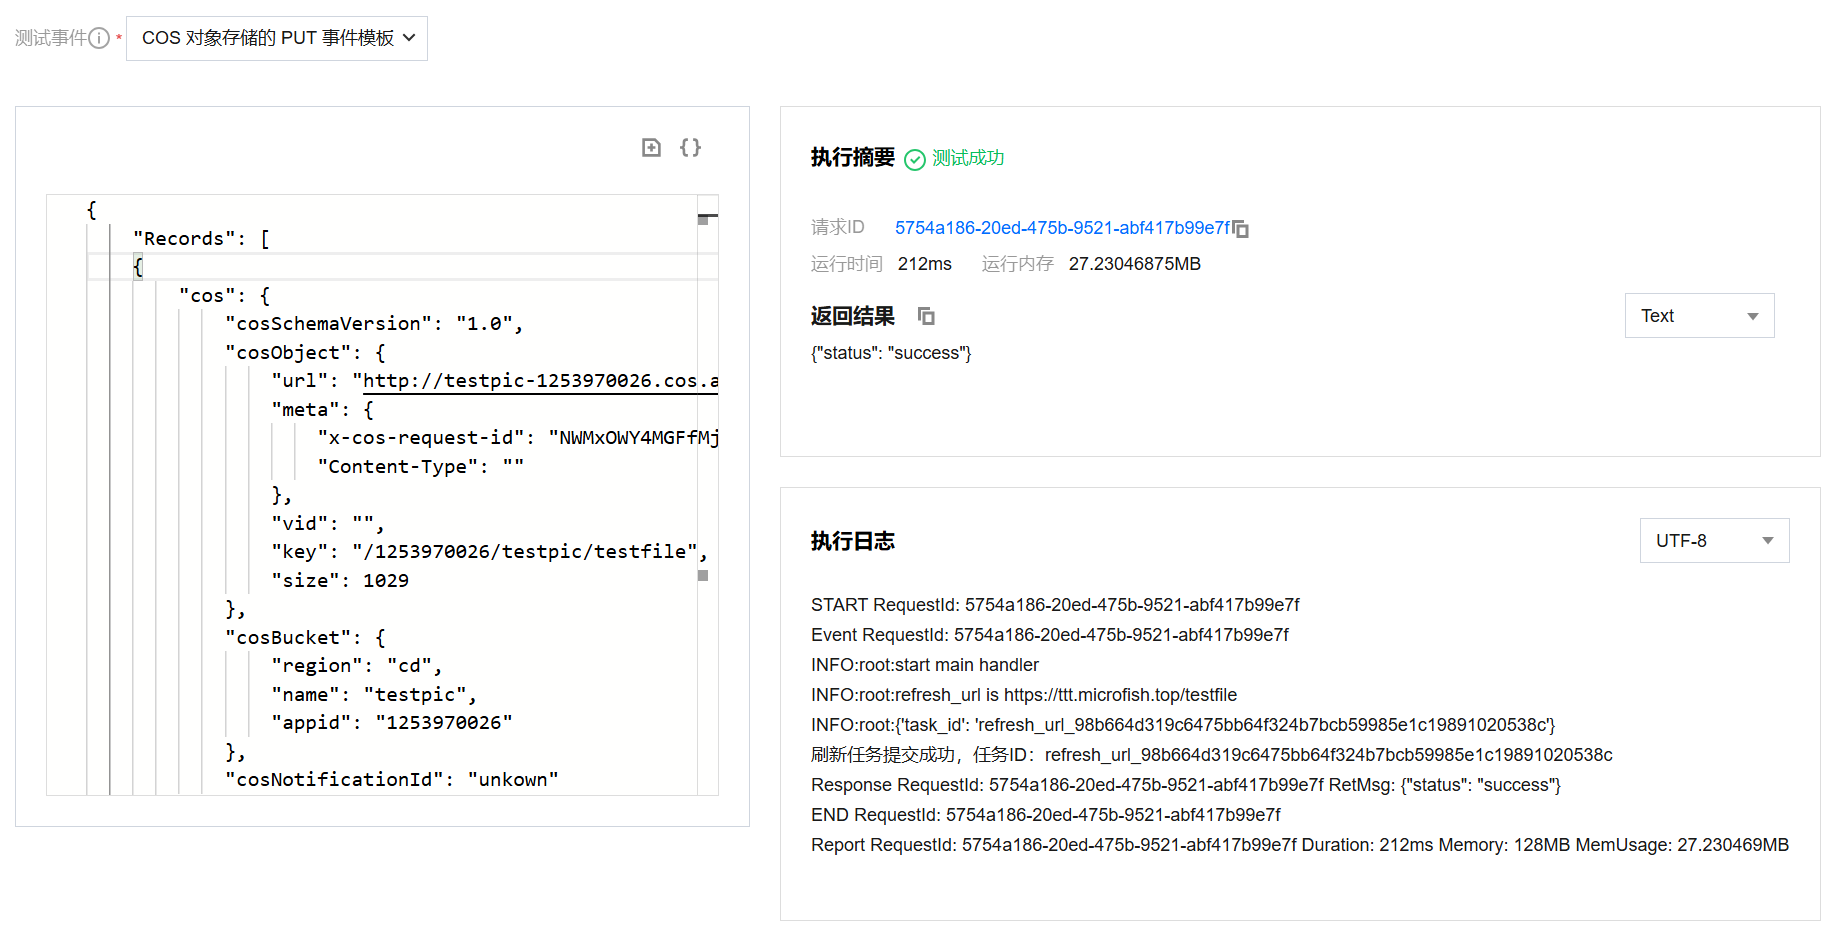Expand the Text result format dropdown
This screenshot has height=939, width=1832.
pos(1699,316)
